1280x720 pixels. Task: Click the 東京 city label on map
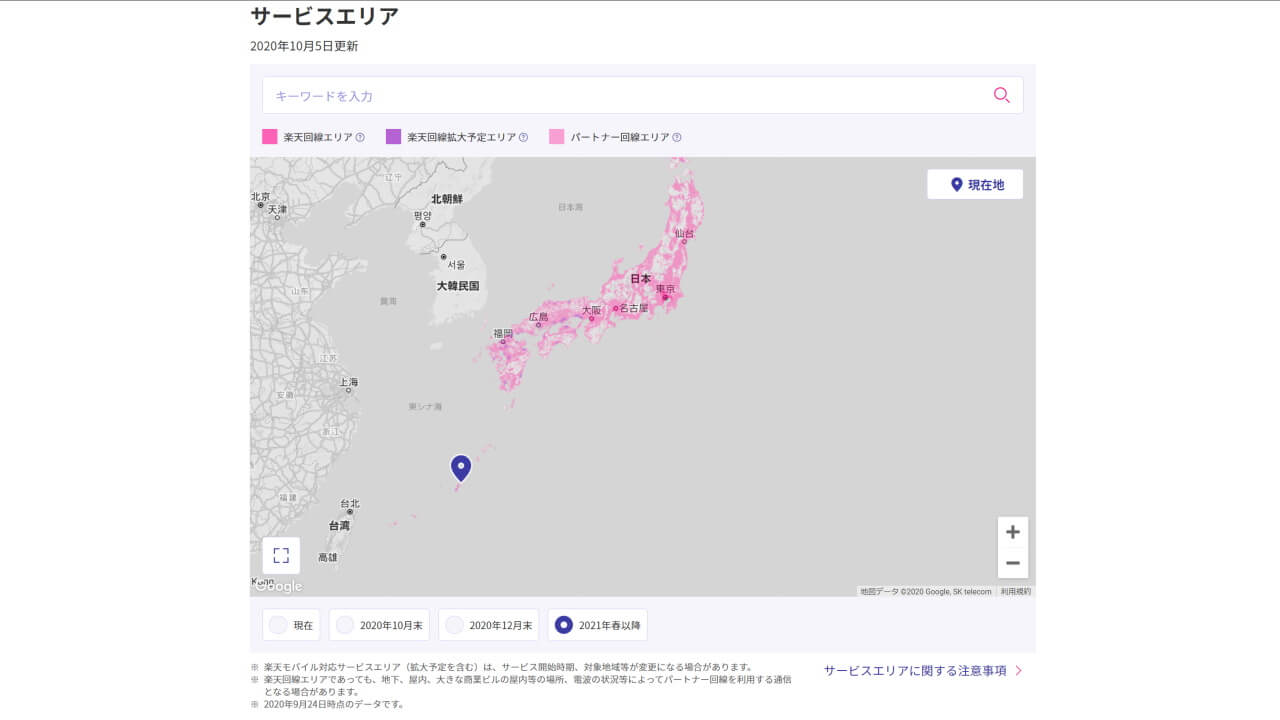(665, 289)
